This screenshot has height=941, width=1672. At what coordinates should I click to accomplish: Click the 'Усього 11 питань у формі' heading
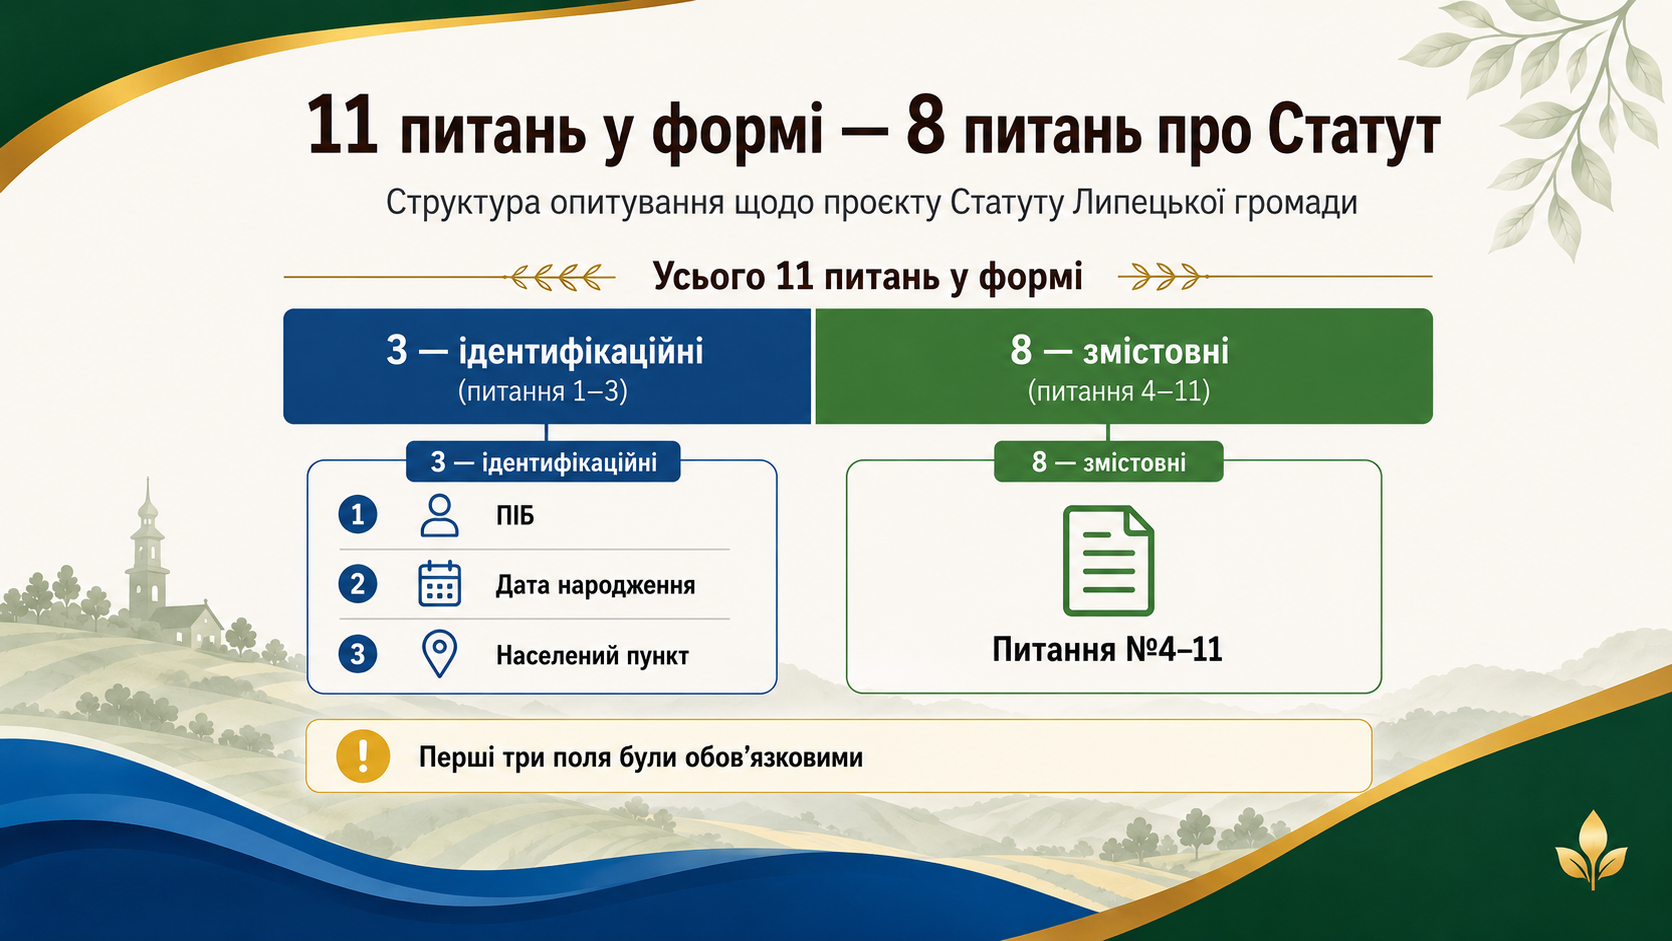click(x=867, y=277)
